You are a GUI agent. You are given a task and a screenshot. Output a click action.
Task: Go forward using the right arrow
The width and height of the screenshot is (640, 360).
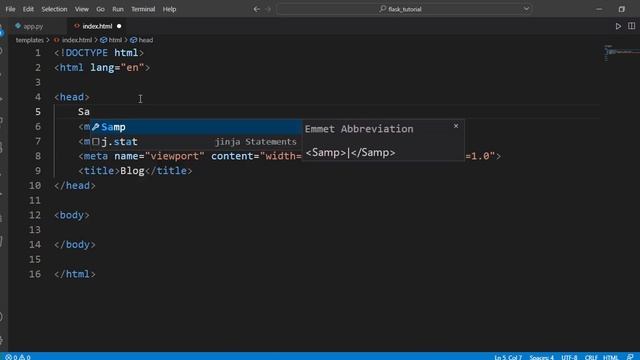tap(269, 9)
